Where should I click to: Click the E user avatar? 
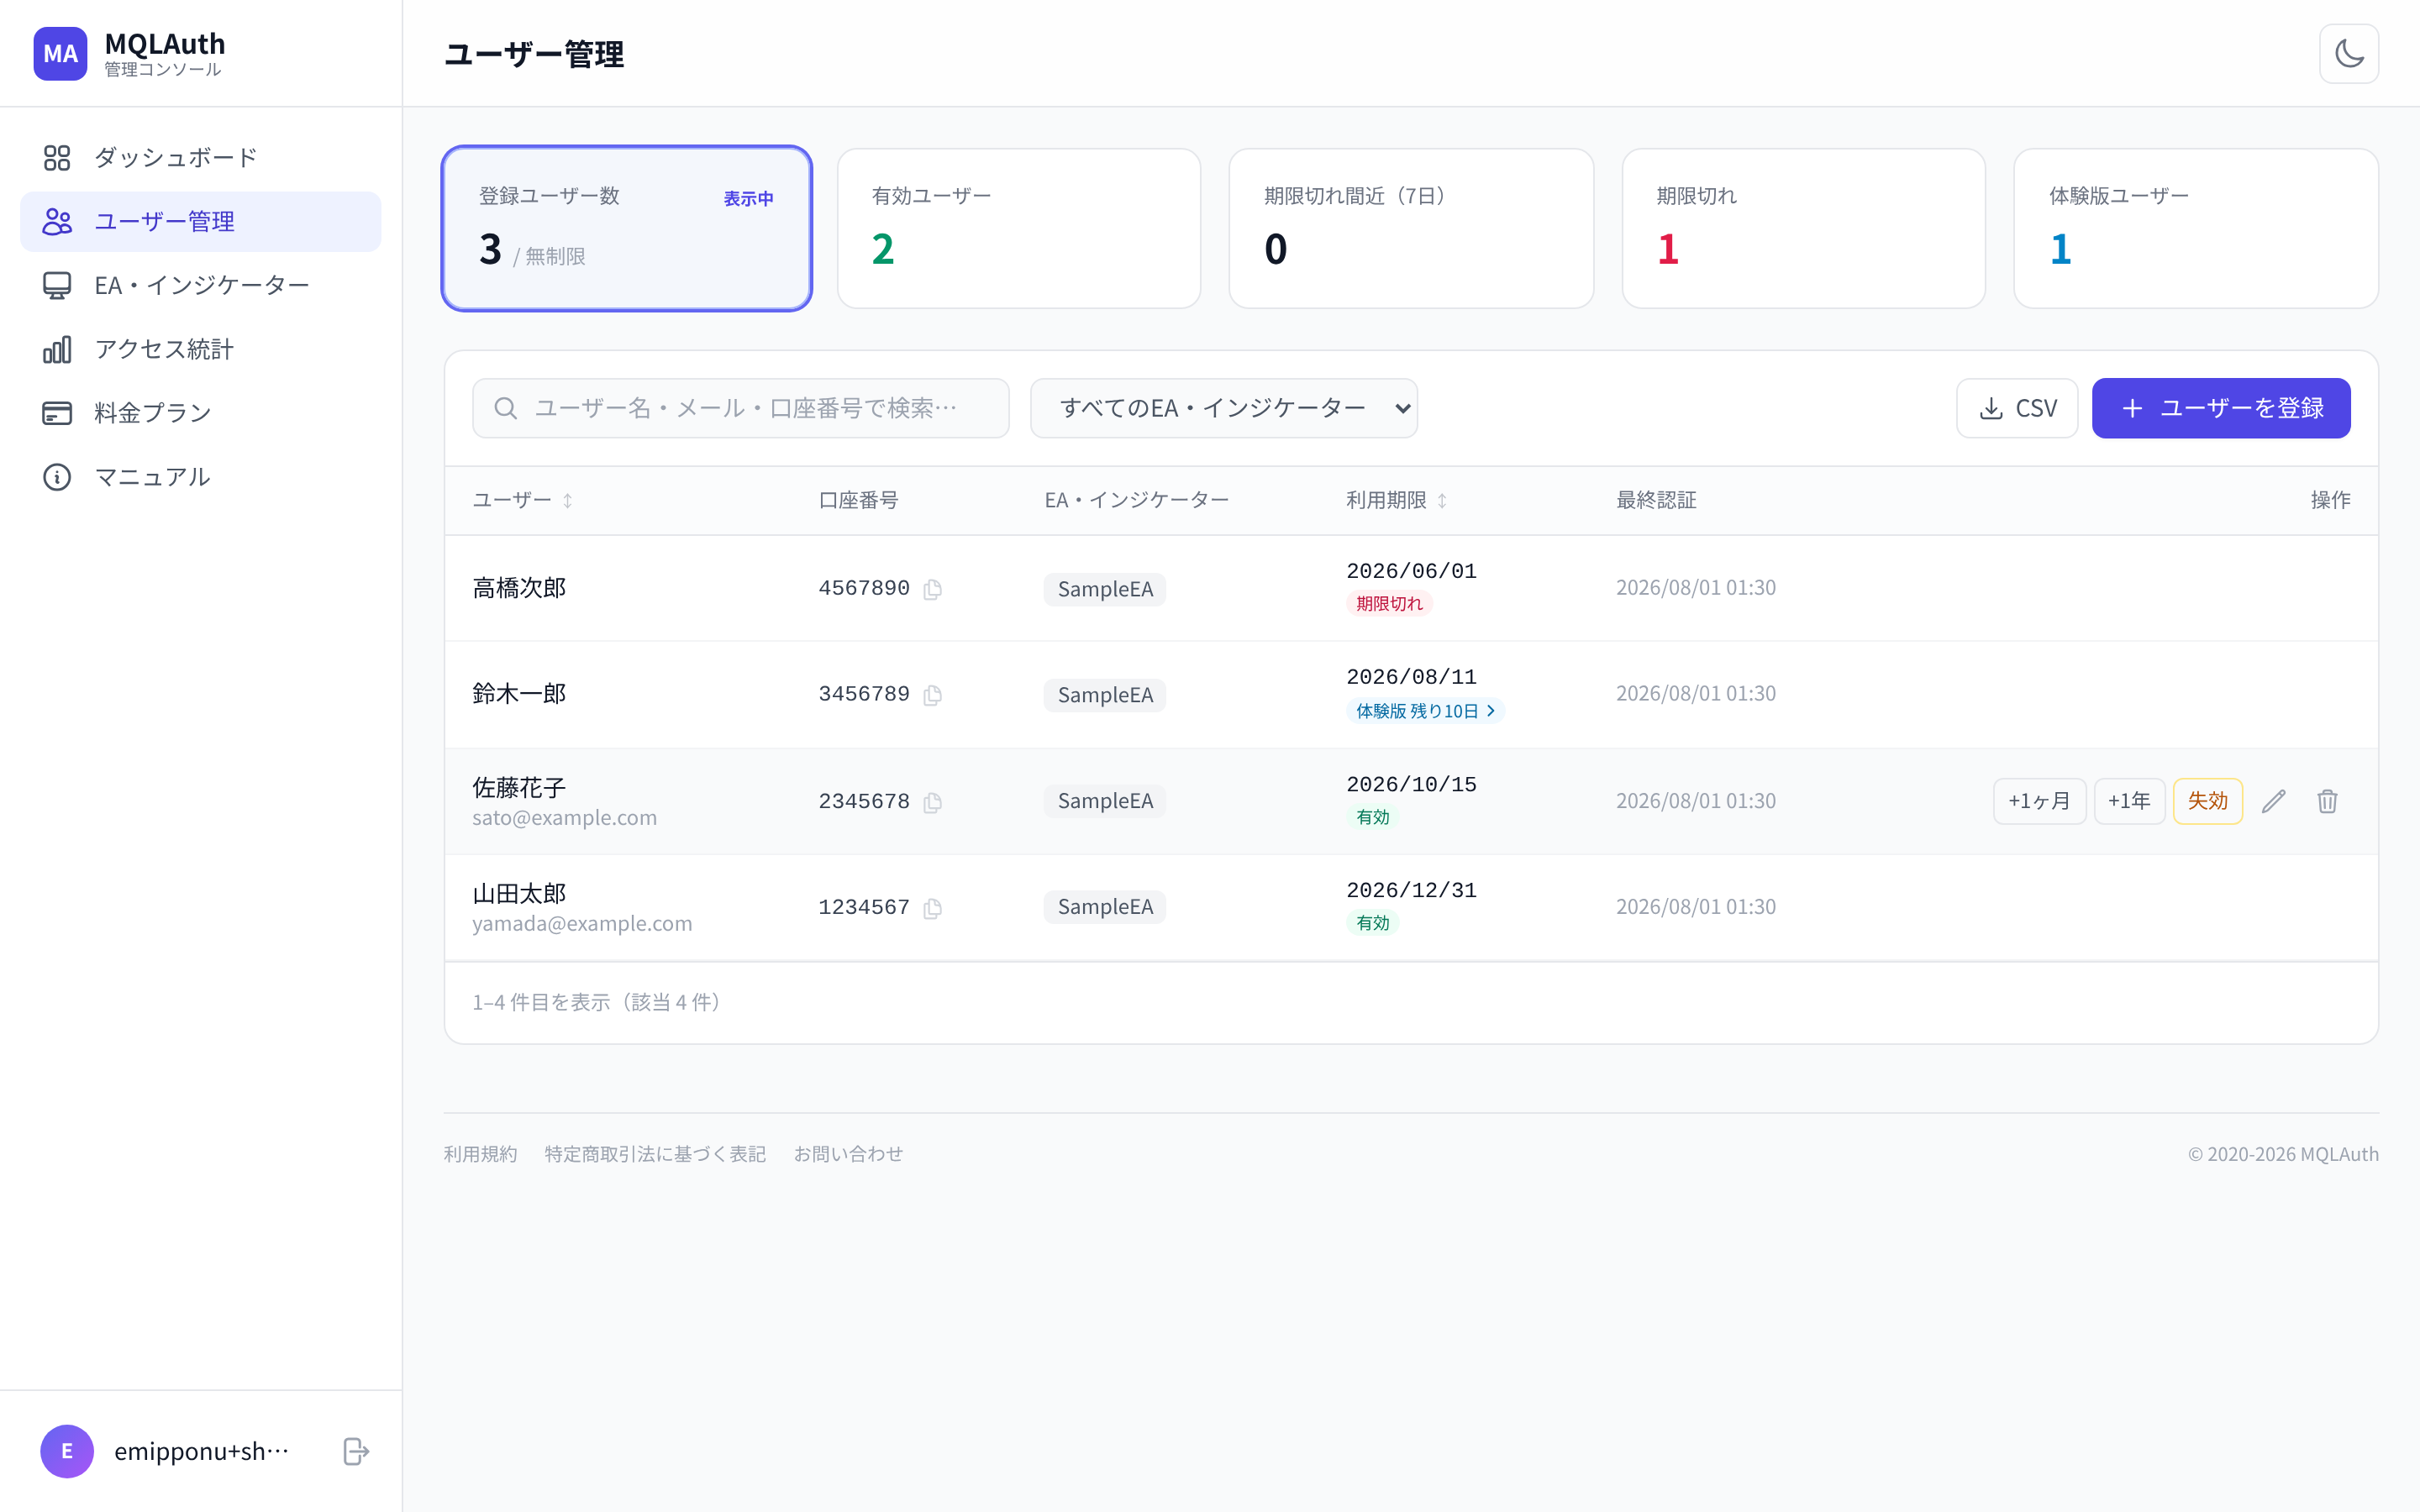coord(67,1451)
